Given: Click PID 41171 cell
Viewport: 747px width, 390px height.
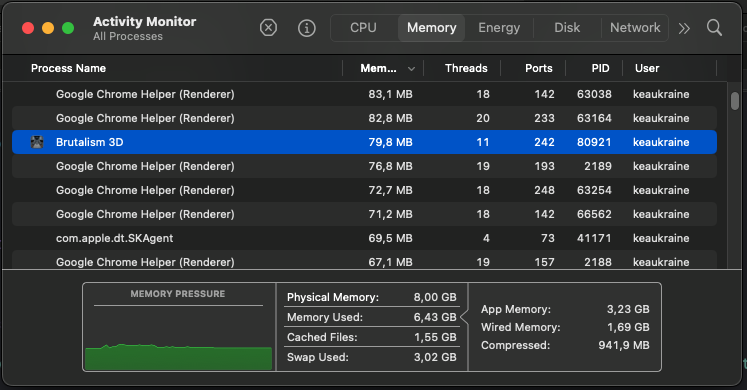Looking at the screenshot, I should point(594,238).
